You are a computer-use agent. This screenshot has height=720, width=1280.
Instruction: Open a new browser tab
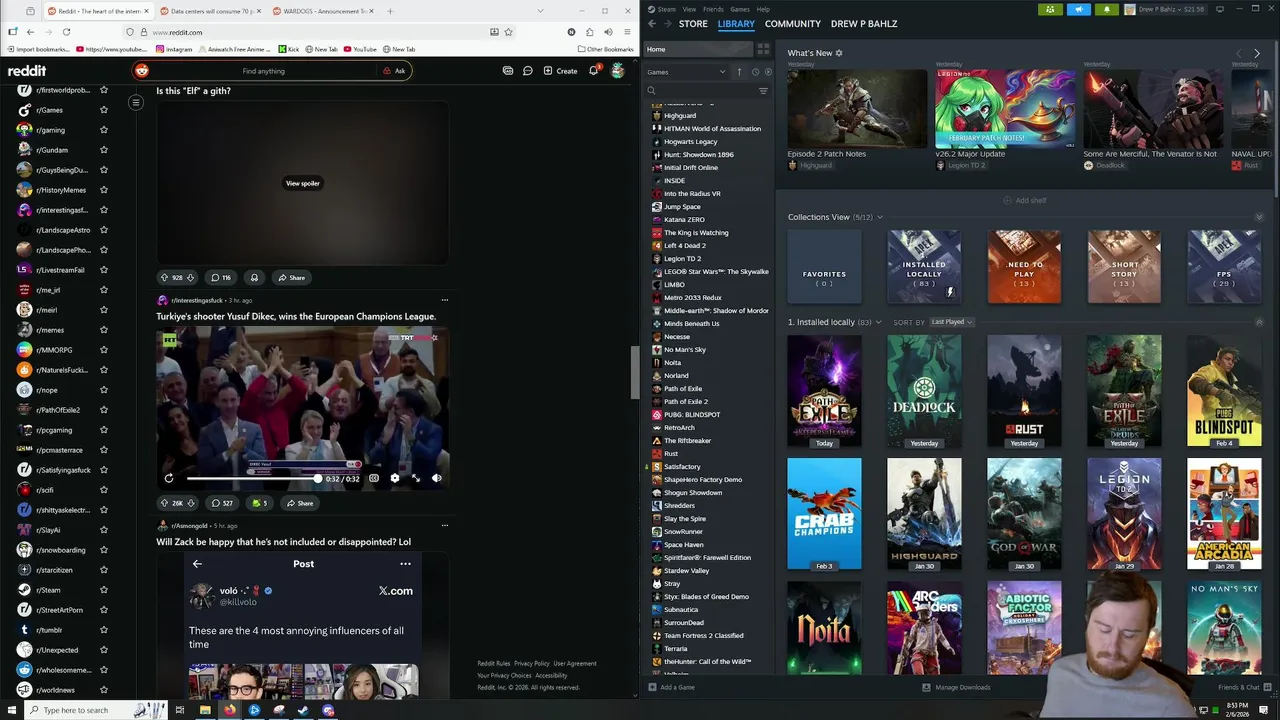click(390, 11)
